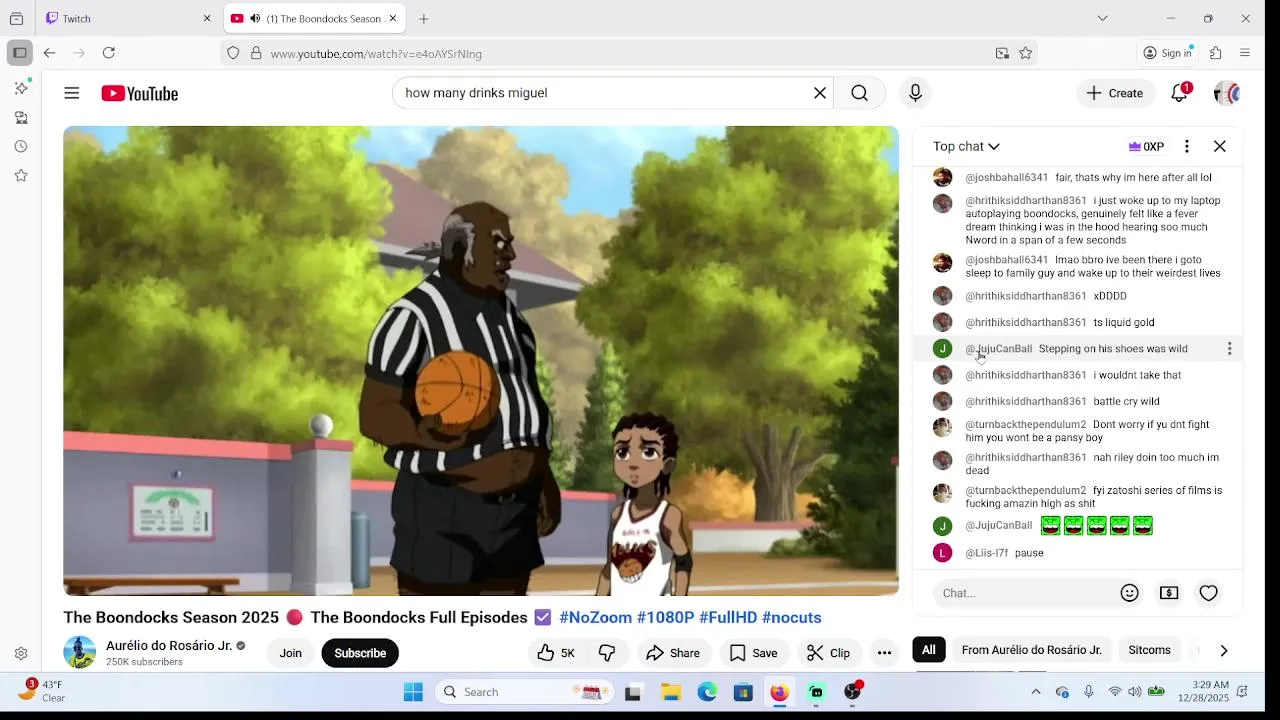Open YouTube notifications bell
This screenshot has height=720, width=1280.
coord(1180,93)
